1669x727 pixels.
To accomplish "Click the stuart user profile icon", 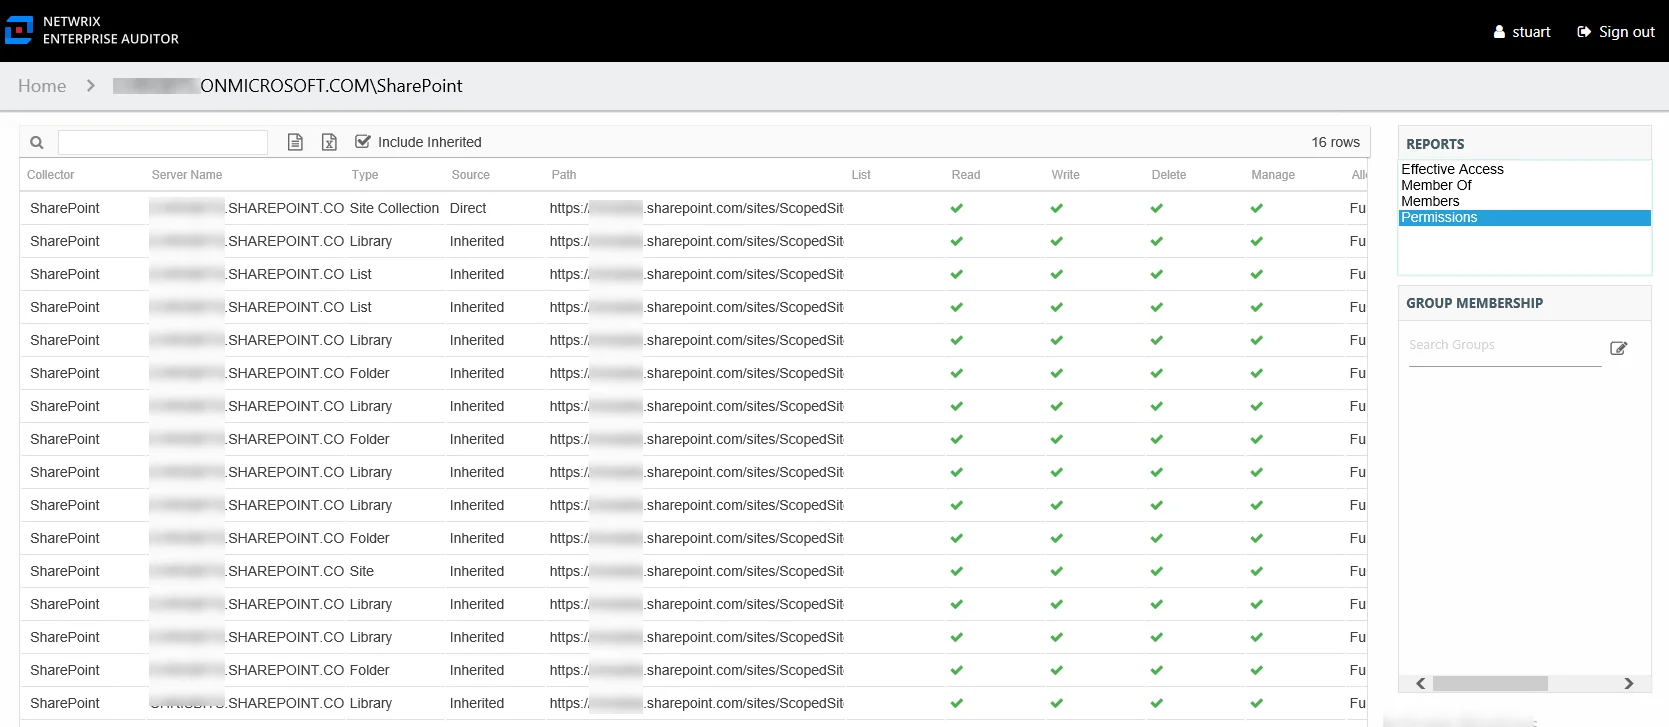I will [1499, 32].
